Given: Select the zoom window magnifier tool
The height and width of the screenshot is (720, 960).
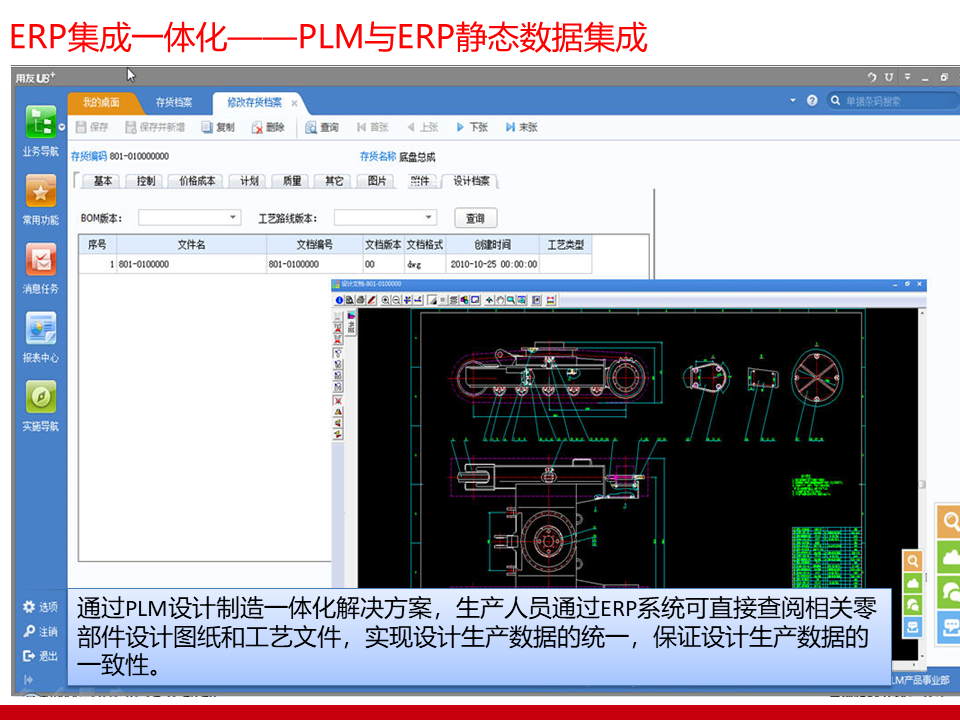Looking at the screenshot, I should tap(511, 300).
